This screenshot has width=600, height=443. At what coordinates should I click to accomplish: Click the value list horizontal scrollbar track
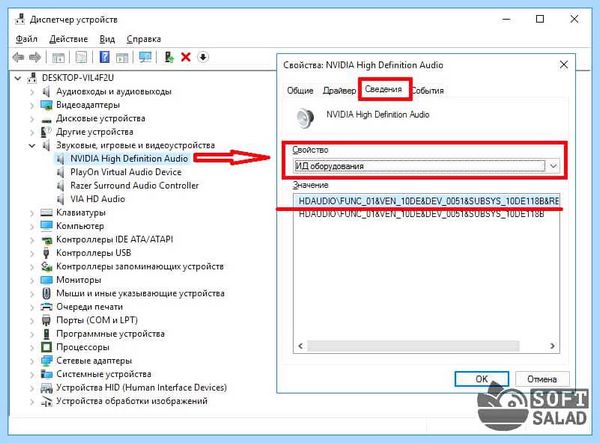[x=413, y=346]
